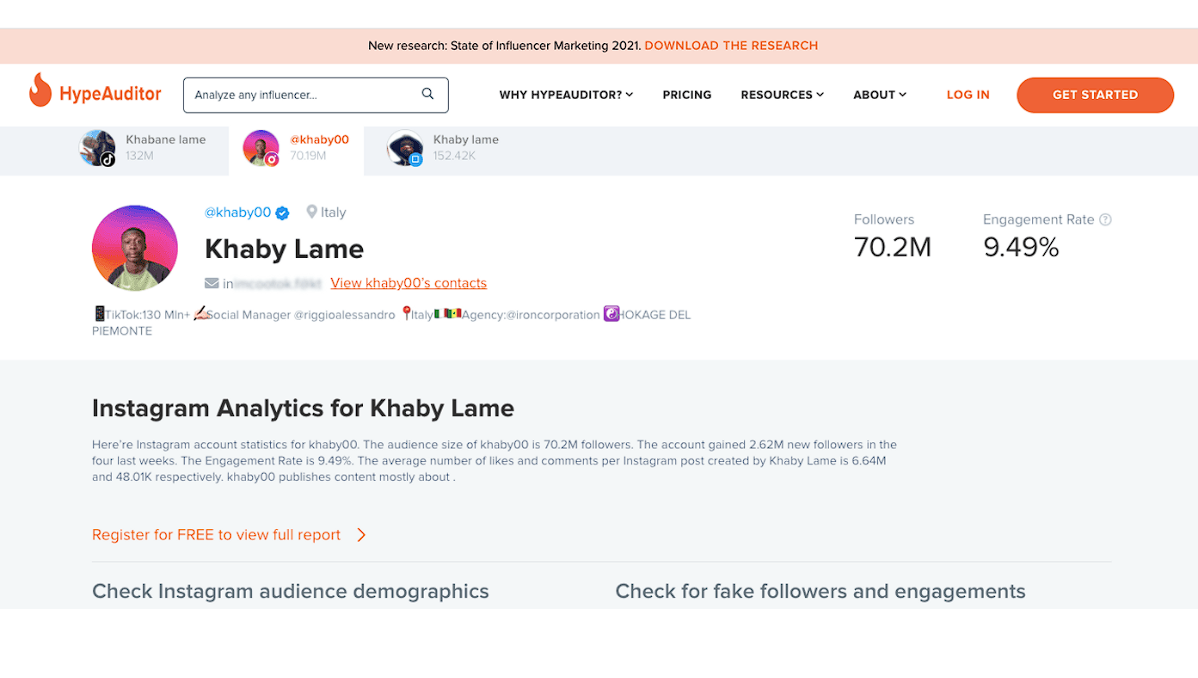1198x678 pixels.
Task: Open the RESOURCES dropdown menu
Action: (782, 94)
